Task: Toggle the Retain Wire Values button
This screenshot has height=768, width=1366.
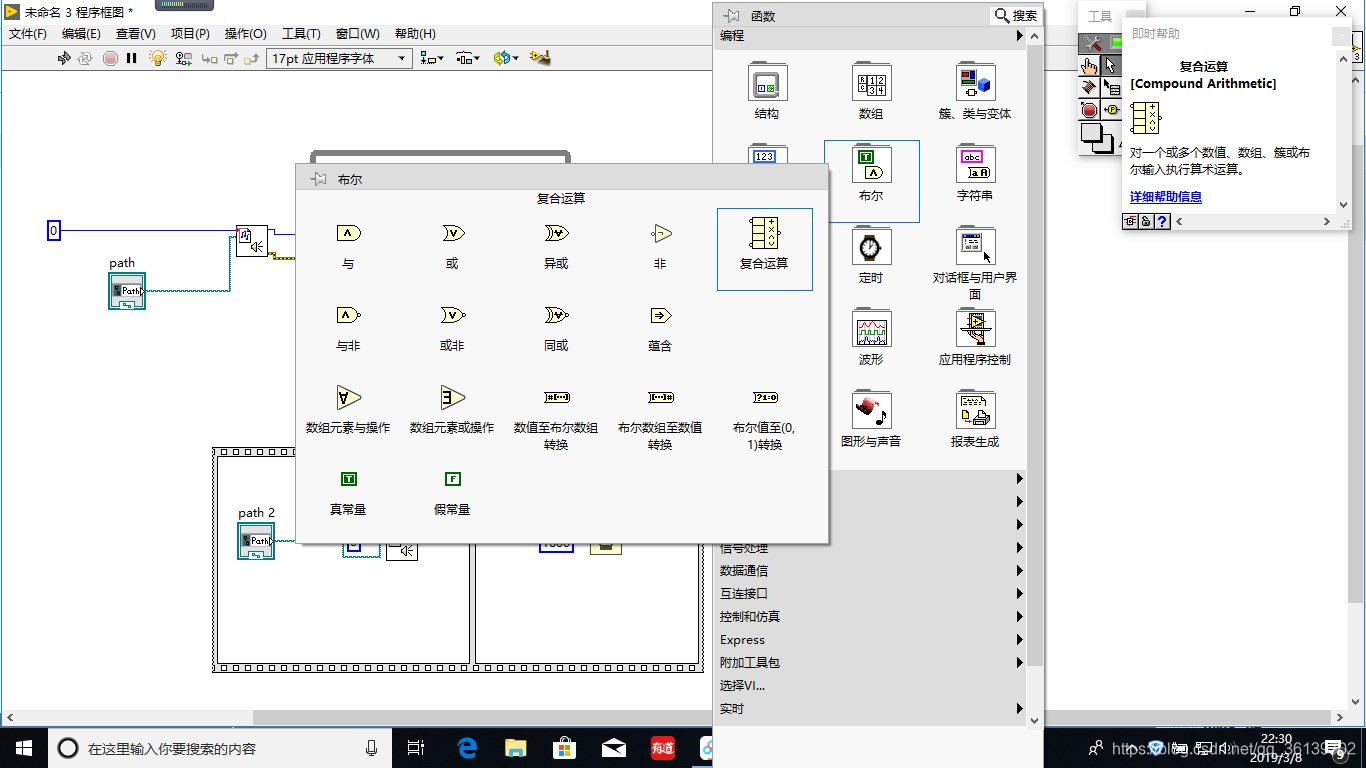Action: tap(183, 58)
